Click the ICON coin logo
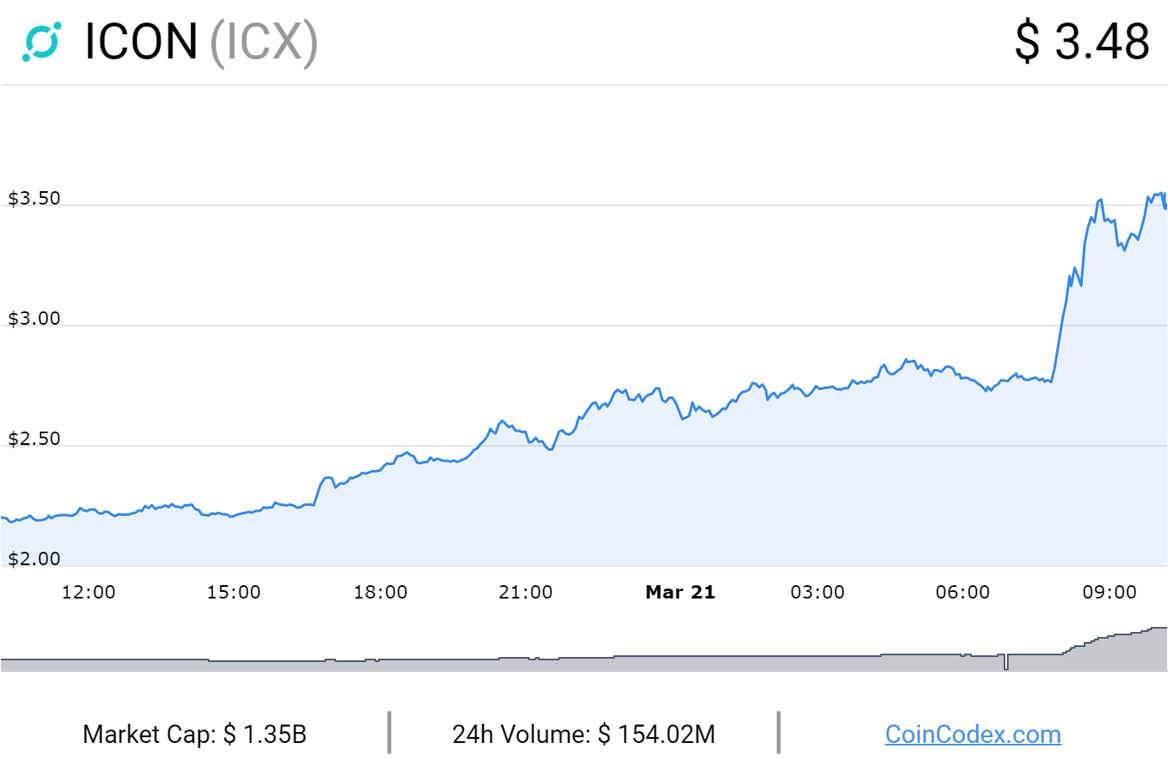This screenshot has height=768, width=1168. (x=42, y=41)
